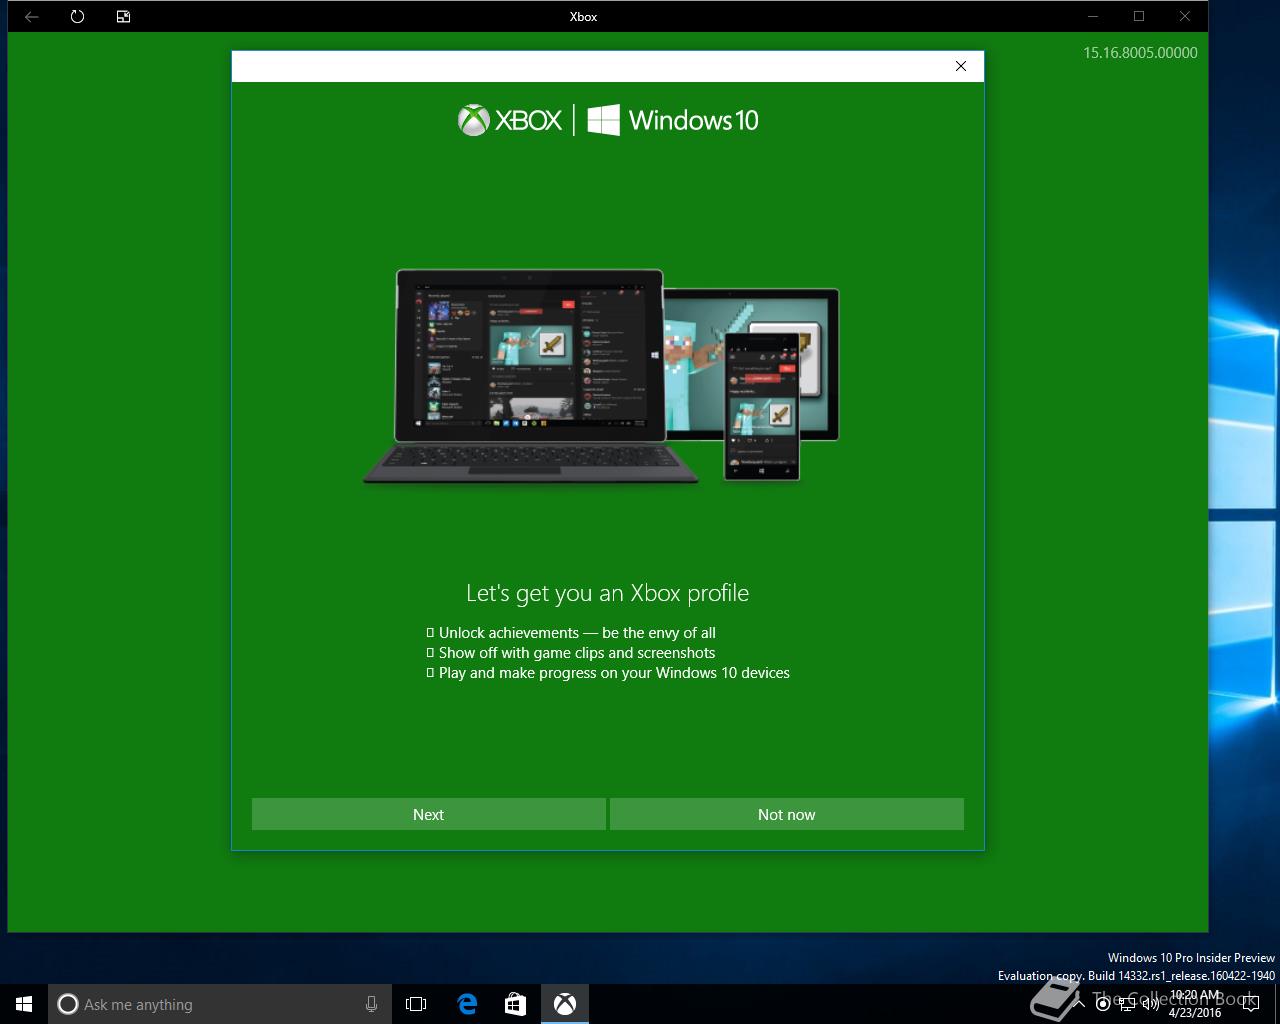This screenshot has height=1024, width=1280.
Task: Choose Not now in the profile dialog
Action: (787, 814)
